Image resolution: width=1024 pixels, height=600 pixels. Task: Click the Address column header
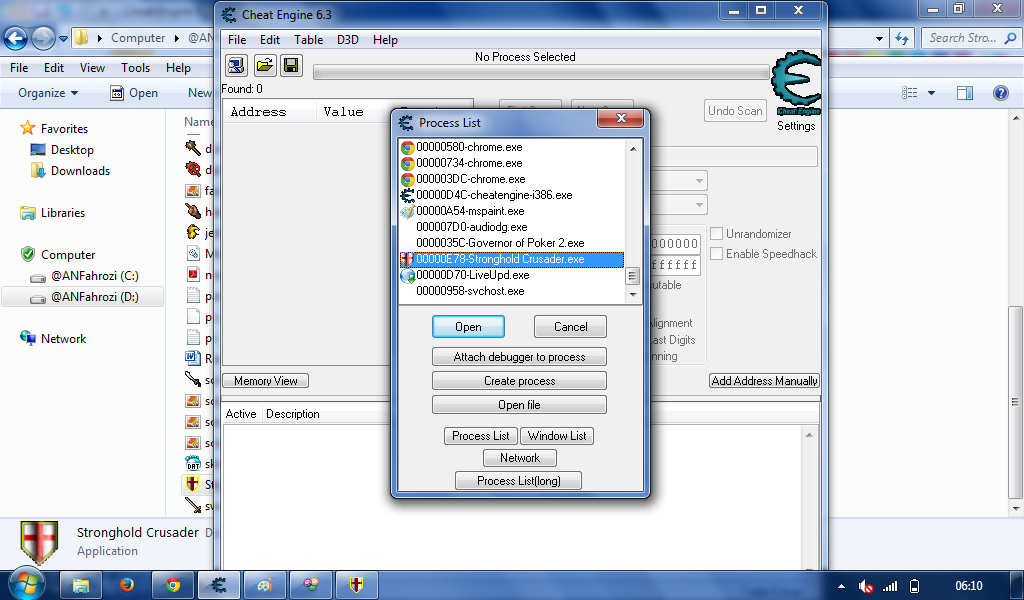coord(270,112)
